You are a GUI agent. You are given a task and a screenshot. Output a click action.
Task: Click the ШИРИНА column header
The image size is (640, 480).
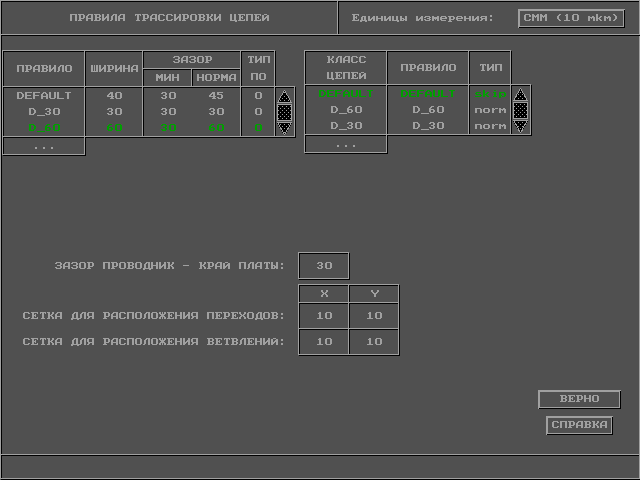click(x=114, y=69)
